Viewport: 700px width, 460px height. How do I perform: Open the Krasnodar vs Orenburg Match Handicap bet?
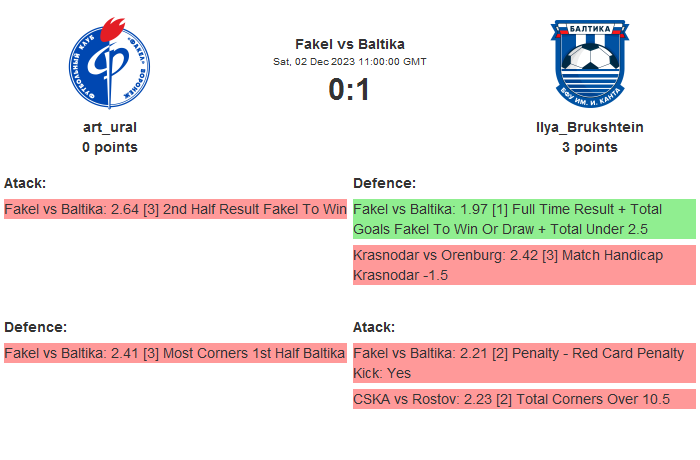click(523, 265)
